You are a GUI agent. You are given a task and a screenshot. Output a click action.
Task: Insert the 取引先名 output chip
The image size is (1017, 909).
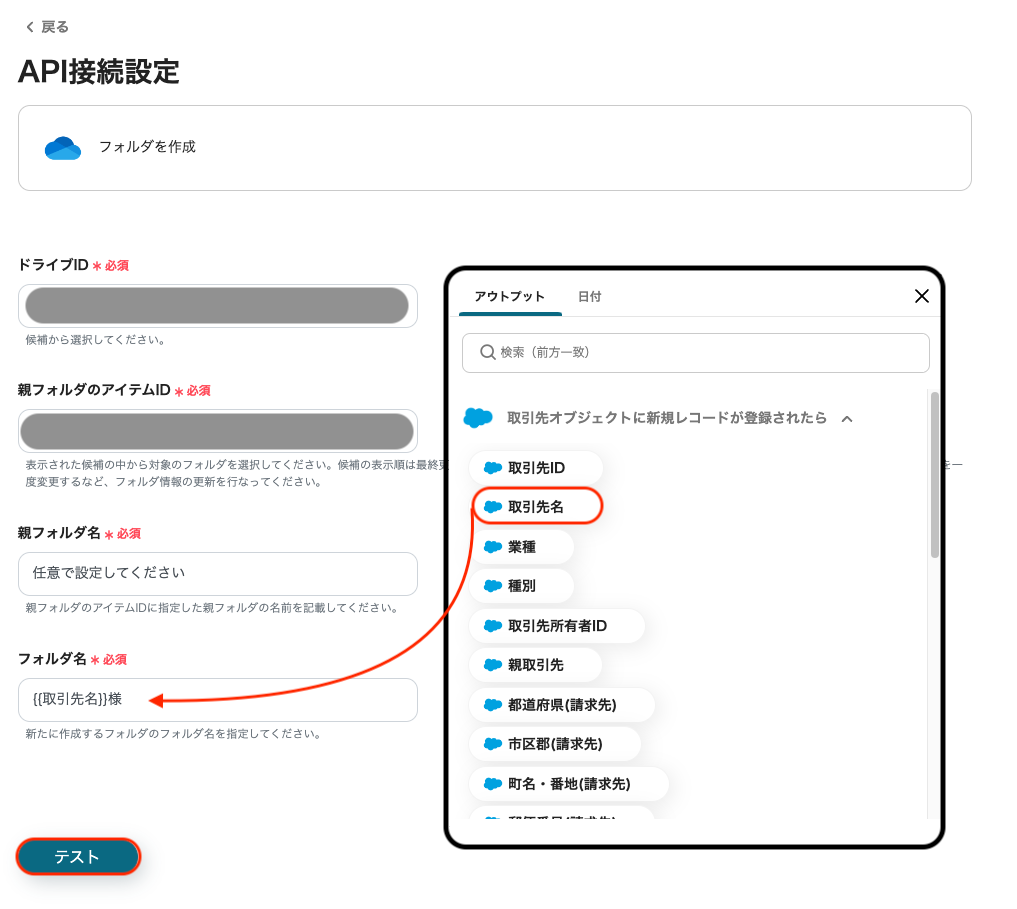[537, 507]
